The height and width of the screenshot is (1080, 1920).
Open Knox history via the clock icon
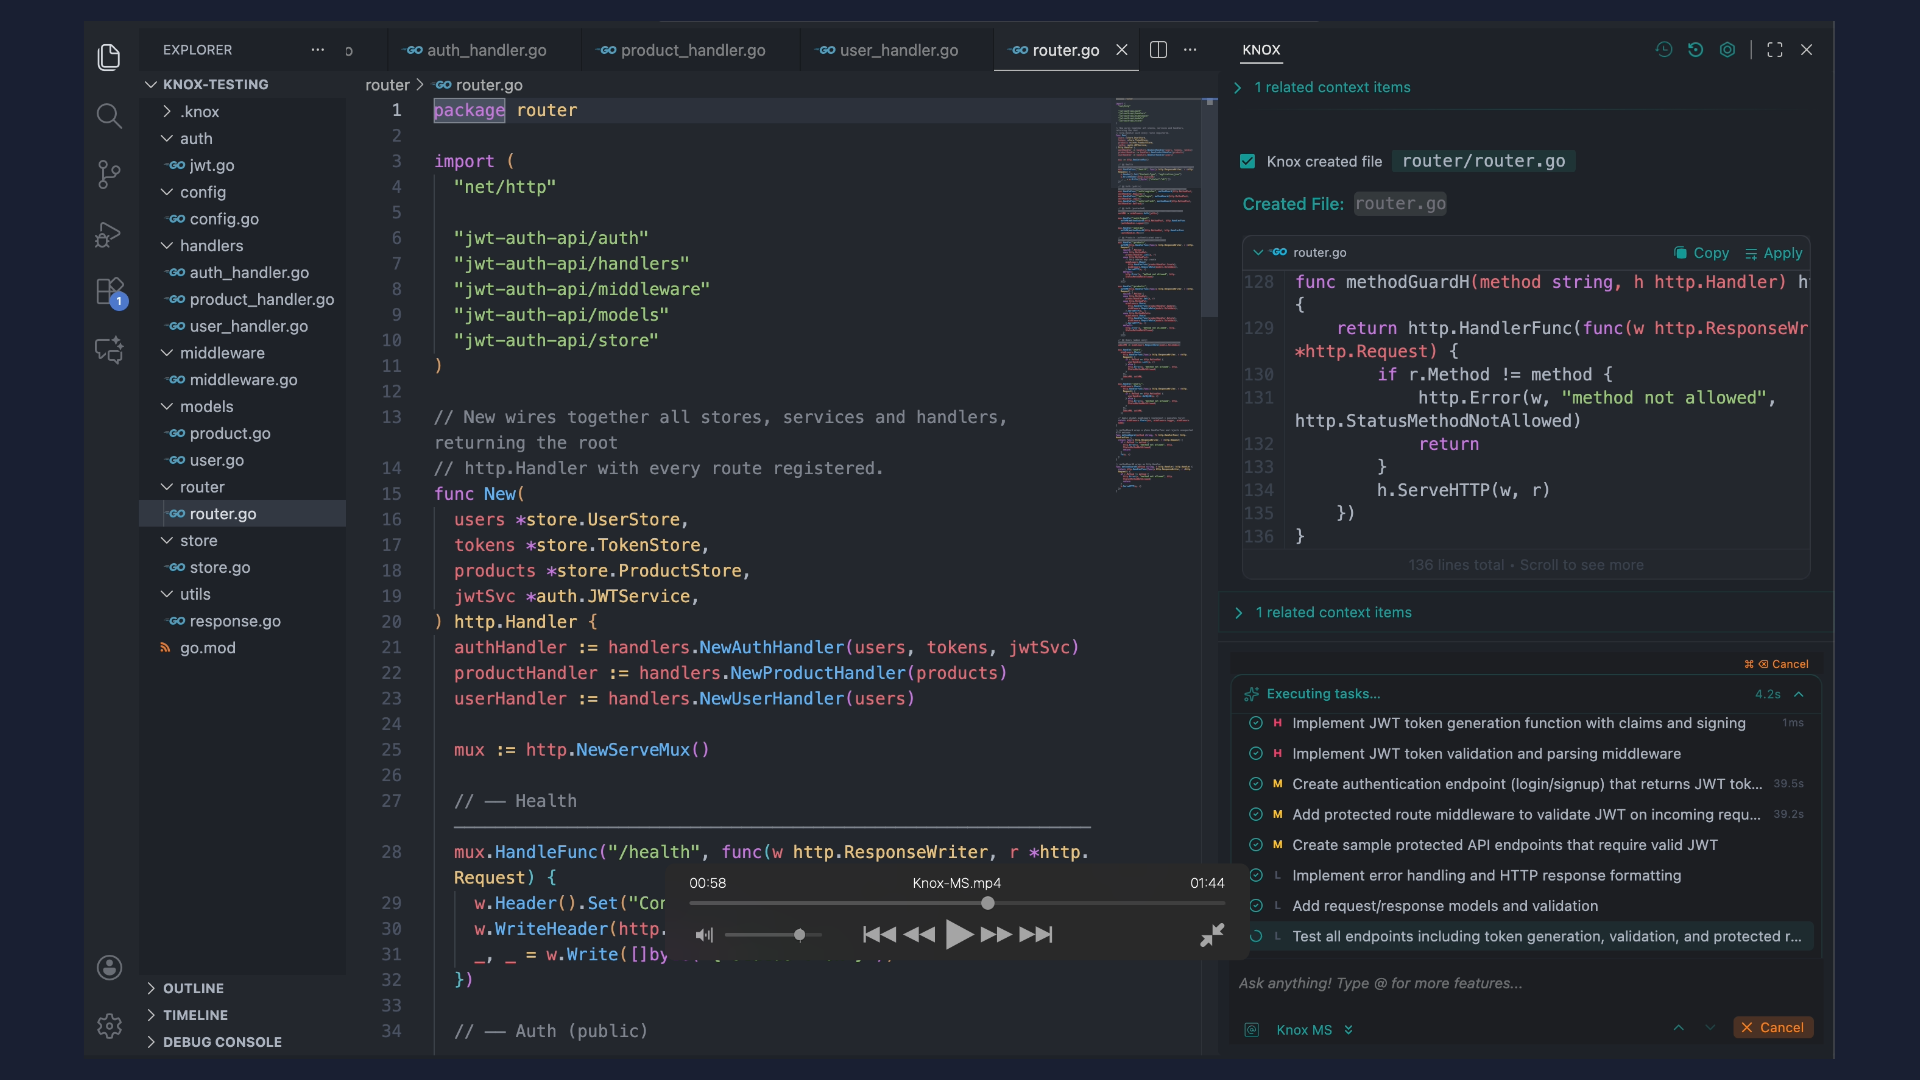coord(1663,49)
